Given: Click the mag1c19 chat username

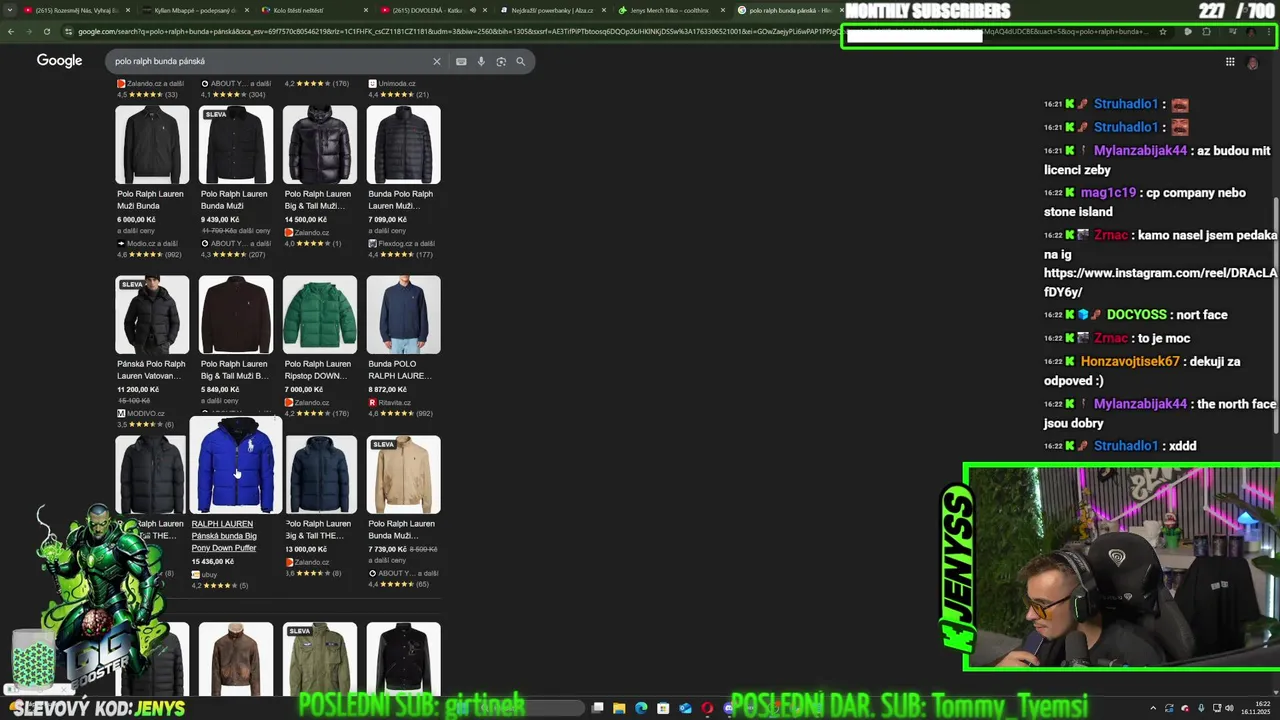Looking at the screenshot, I should click(x=1108, y=193).
